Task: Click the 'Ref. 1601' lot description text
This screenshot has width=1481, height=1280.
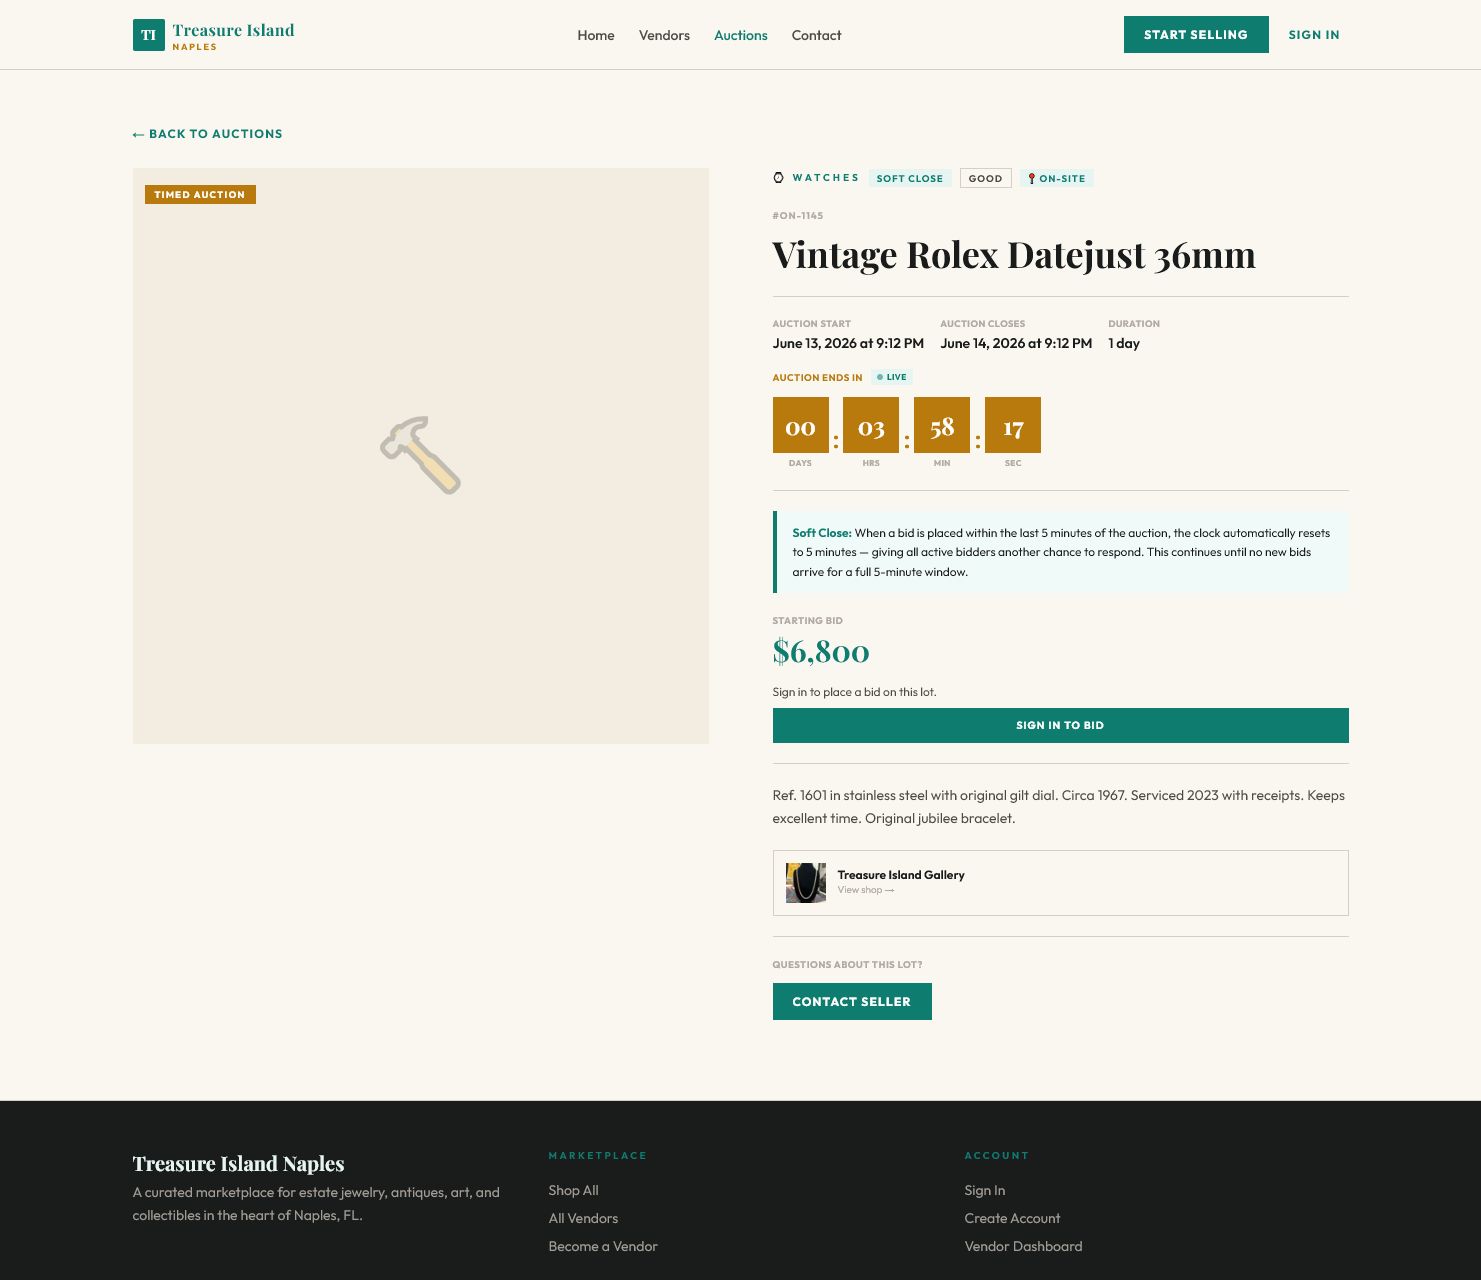Action: (x=1059, y=807)
